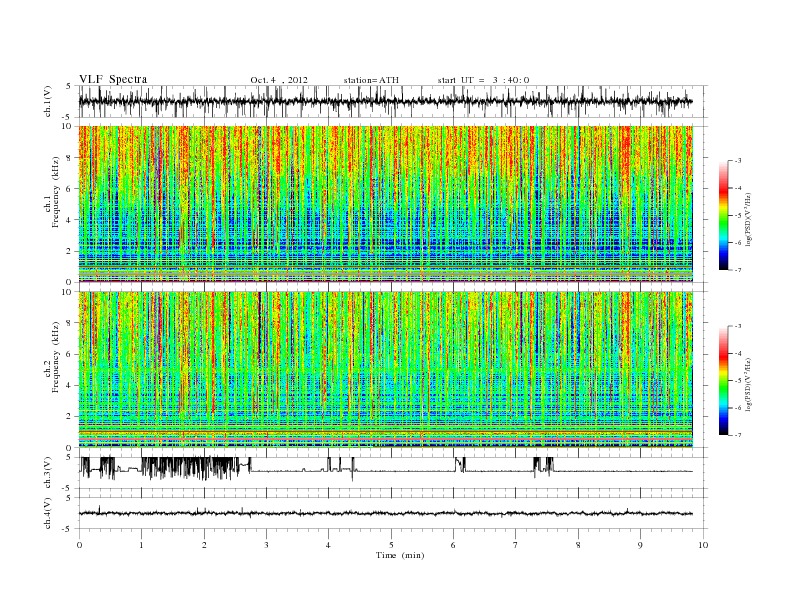Click the "4" tick on the time axis
Image resolution: width=792 pixels, height=612 pixels.
329,545
